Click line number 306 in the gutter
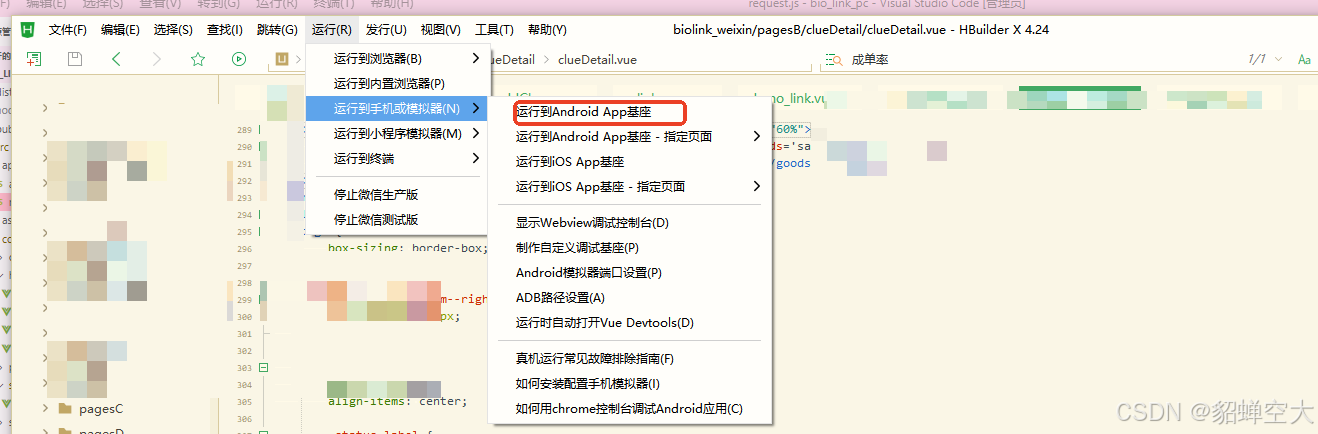Screen dimensions: 1318x434 click(244, 419)
